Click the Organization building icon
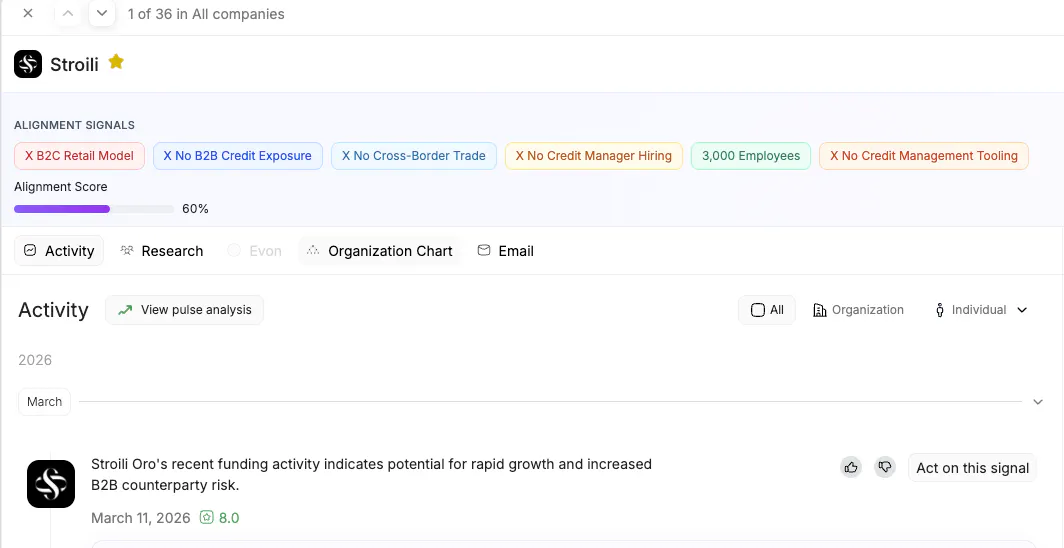Viewport: 1064px width, 548px height. [820, 311]
